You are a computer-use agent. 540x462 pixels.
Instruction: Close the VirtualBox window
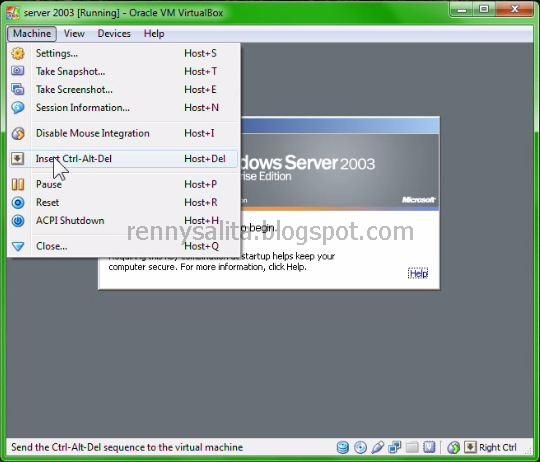coord(515,10)
